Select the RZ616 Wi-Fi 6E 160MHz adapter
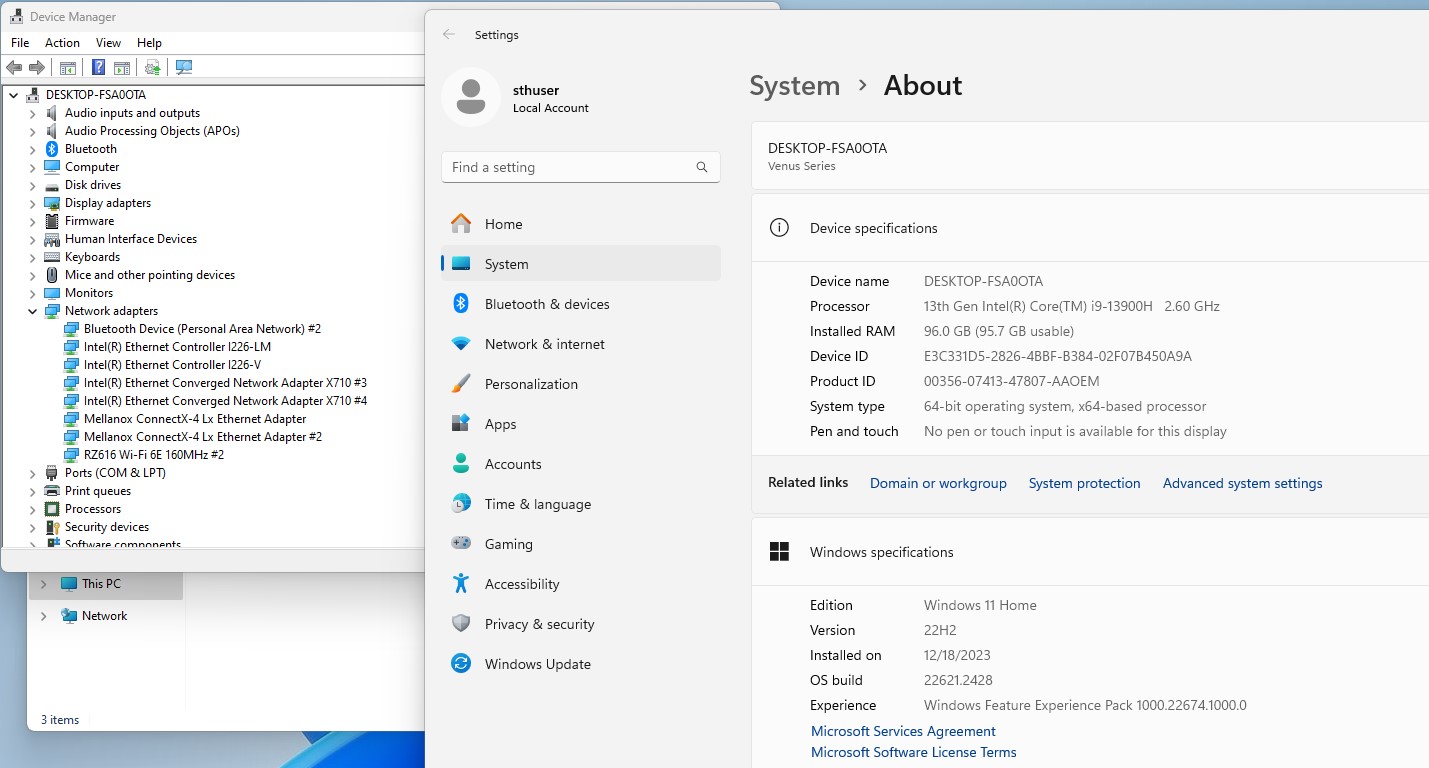Screen dimensions: 1429x768 153,455
